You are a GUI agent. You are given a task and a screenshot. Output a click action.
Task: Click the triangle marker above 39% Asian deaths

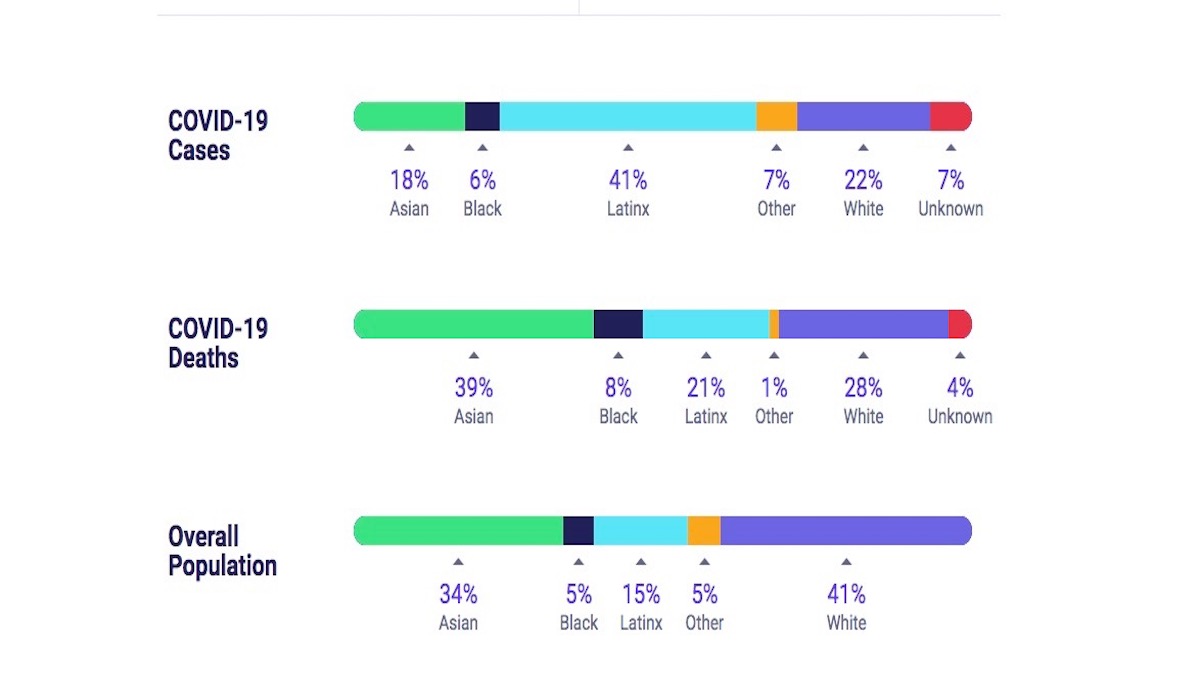(x=474, y=355)
